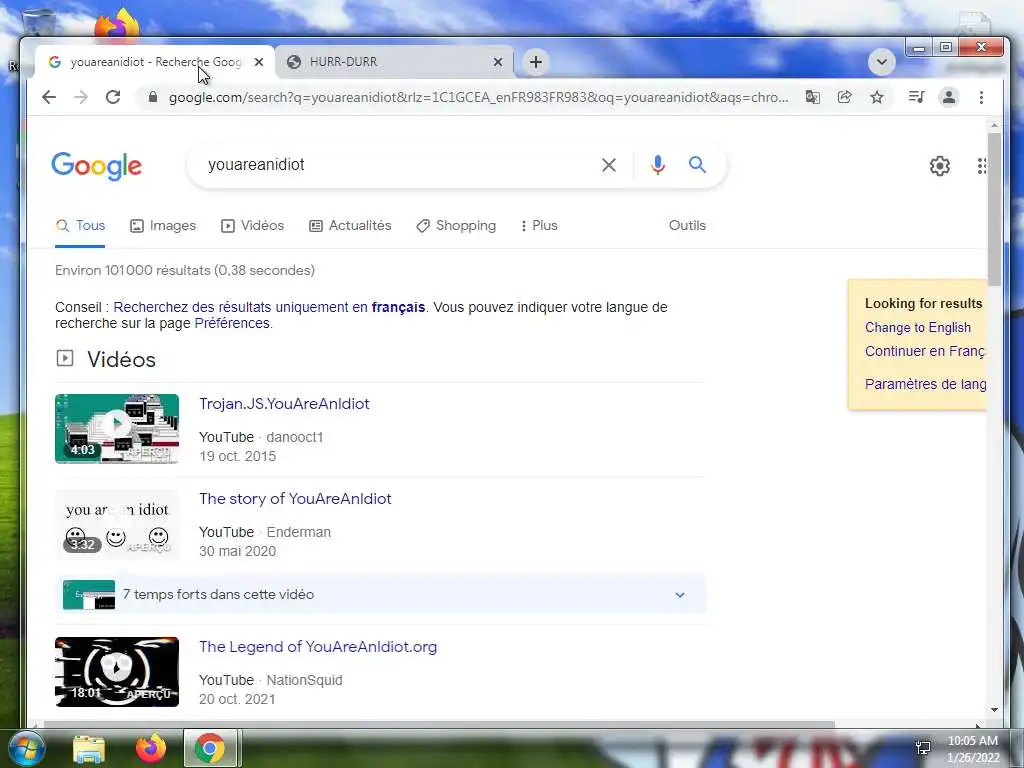Screen dimensions: 1024x768
Task: Select the Tous results tab
Action: 80,225
